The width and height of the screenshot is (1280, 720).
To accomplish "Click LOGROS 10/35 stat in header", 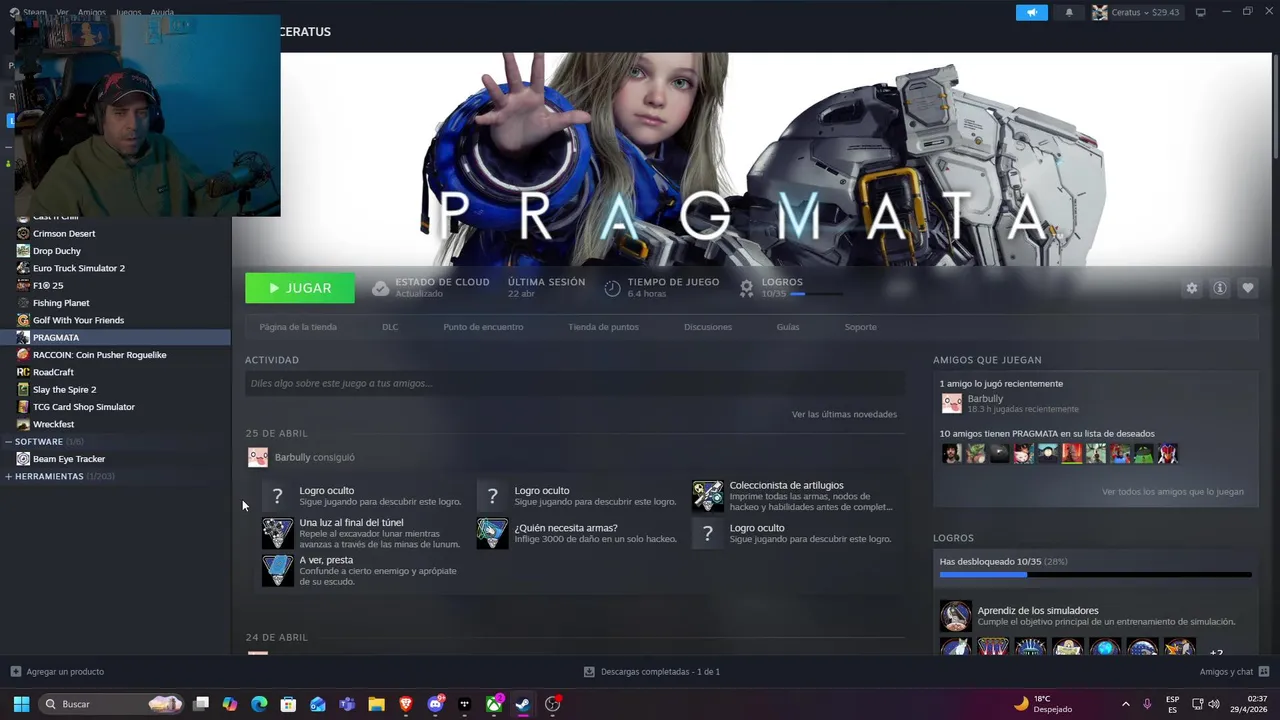I will [790, 288].
